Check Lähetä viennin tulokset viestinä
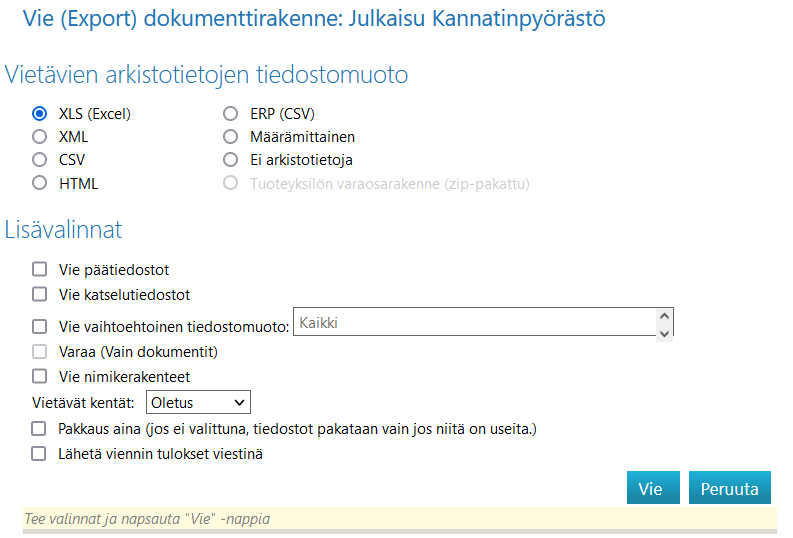The width and height of the screenshot is (793, 538). (40, 454)
